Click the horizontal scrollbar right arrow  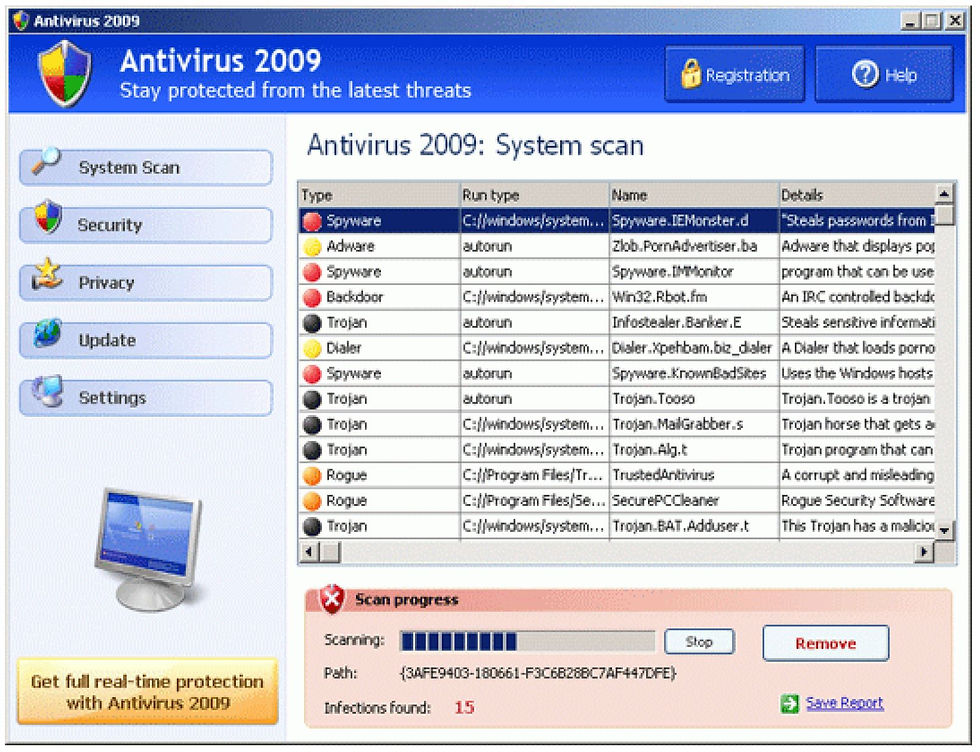[x=923, y=552]
